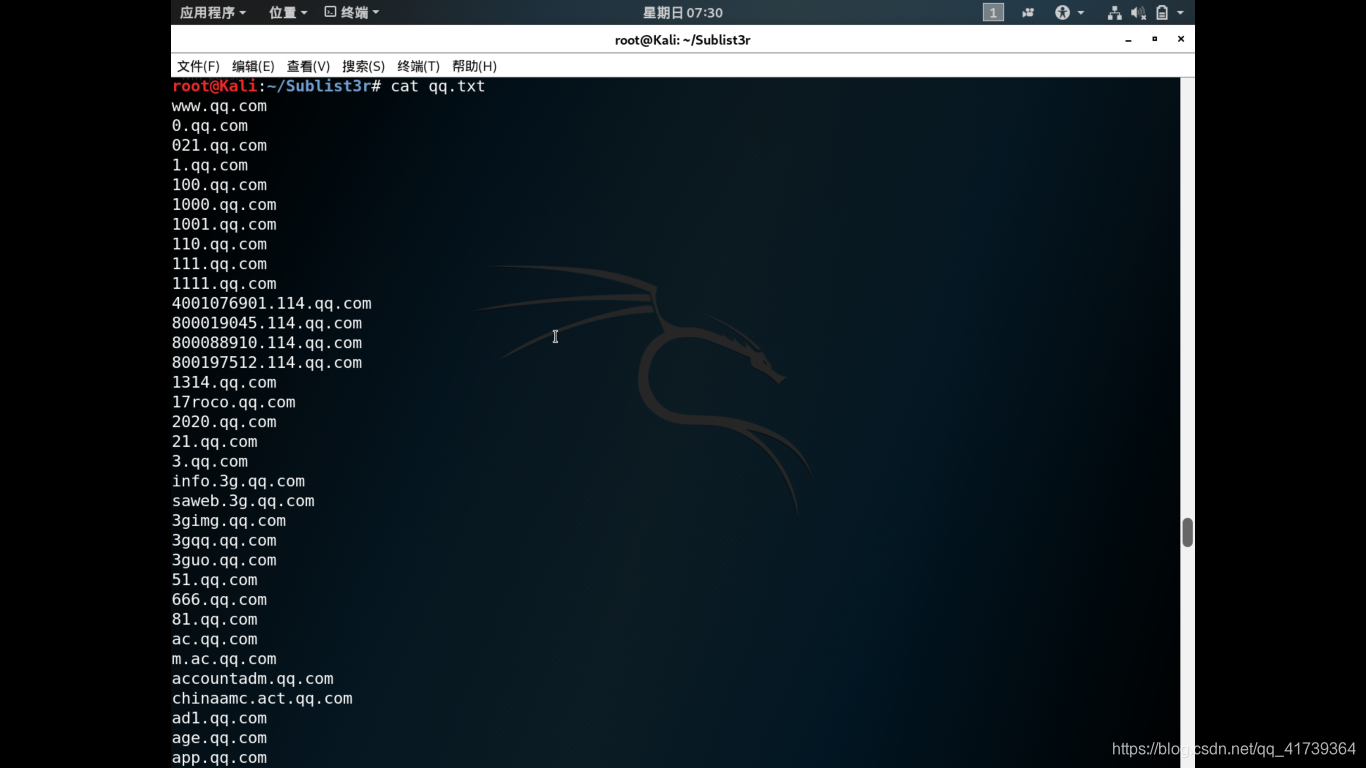Click the line chinaamc.act.qq.com
Screen dimensions: 1366x768
coord(262,699)
